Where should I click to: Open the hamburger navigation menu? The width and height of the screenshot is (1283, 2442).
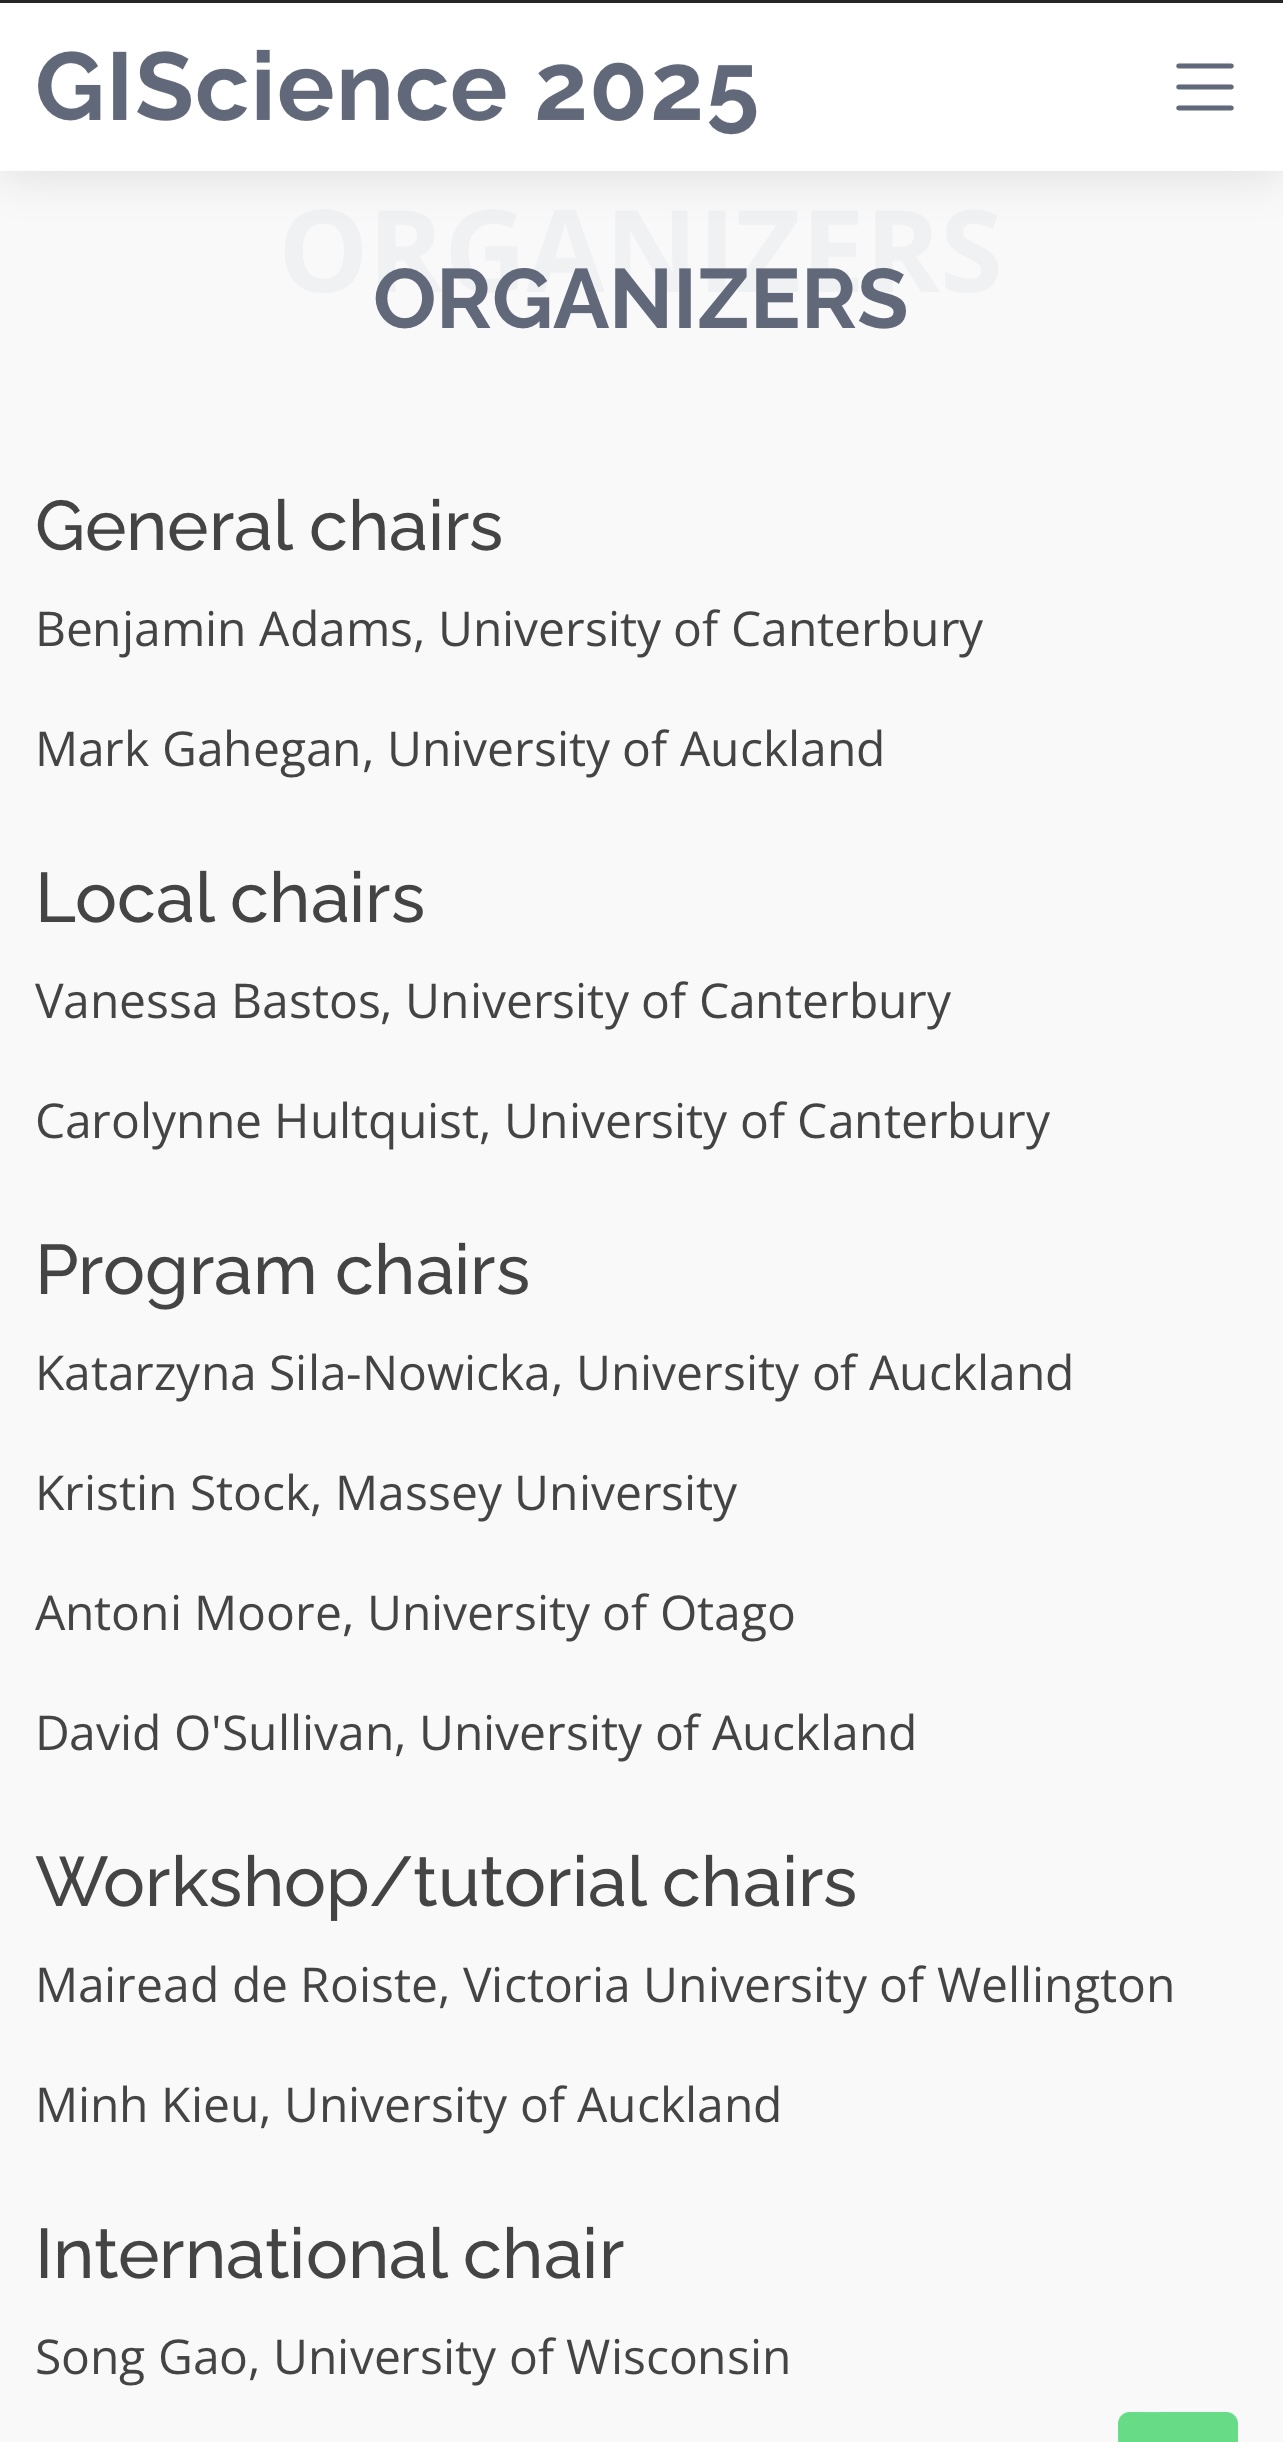click(1203, 88)
